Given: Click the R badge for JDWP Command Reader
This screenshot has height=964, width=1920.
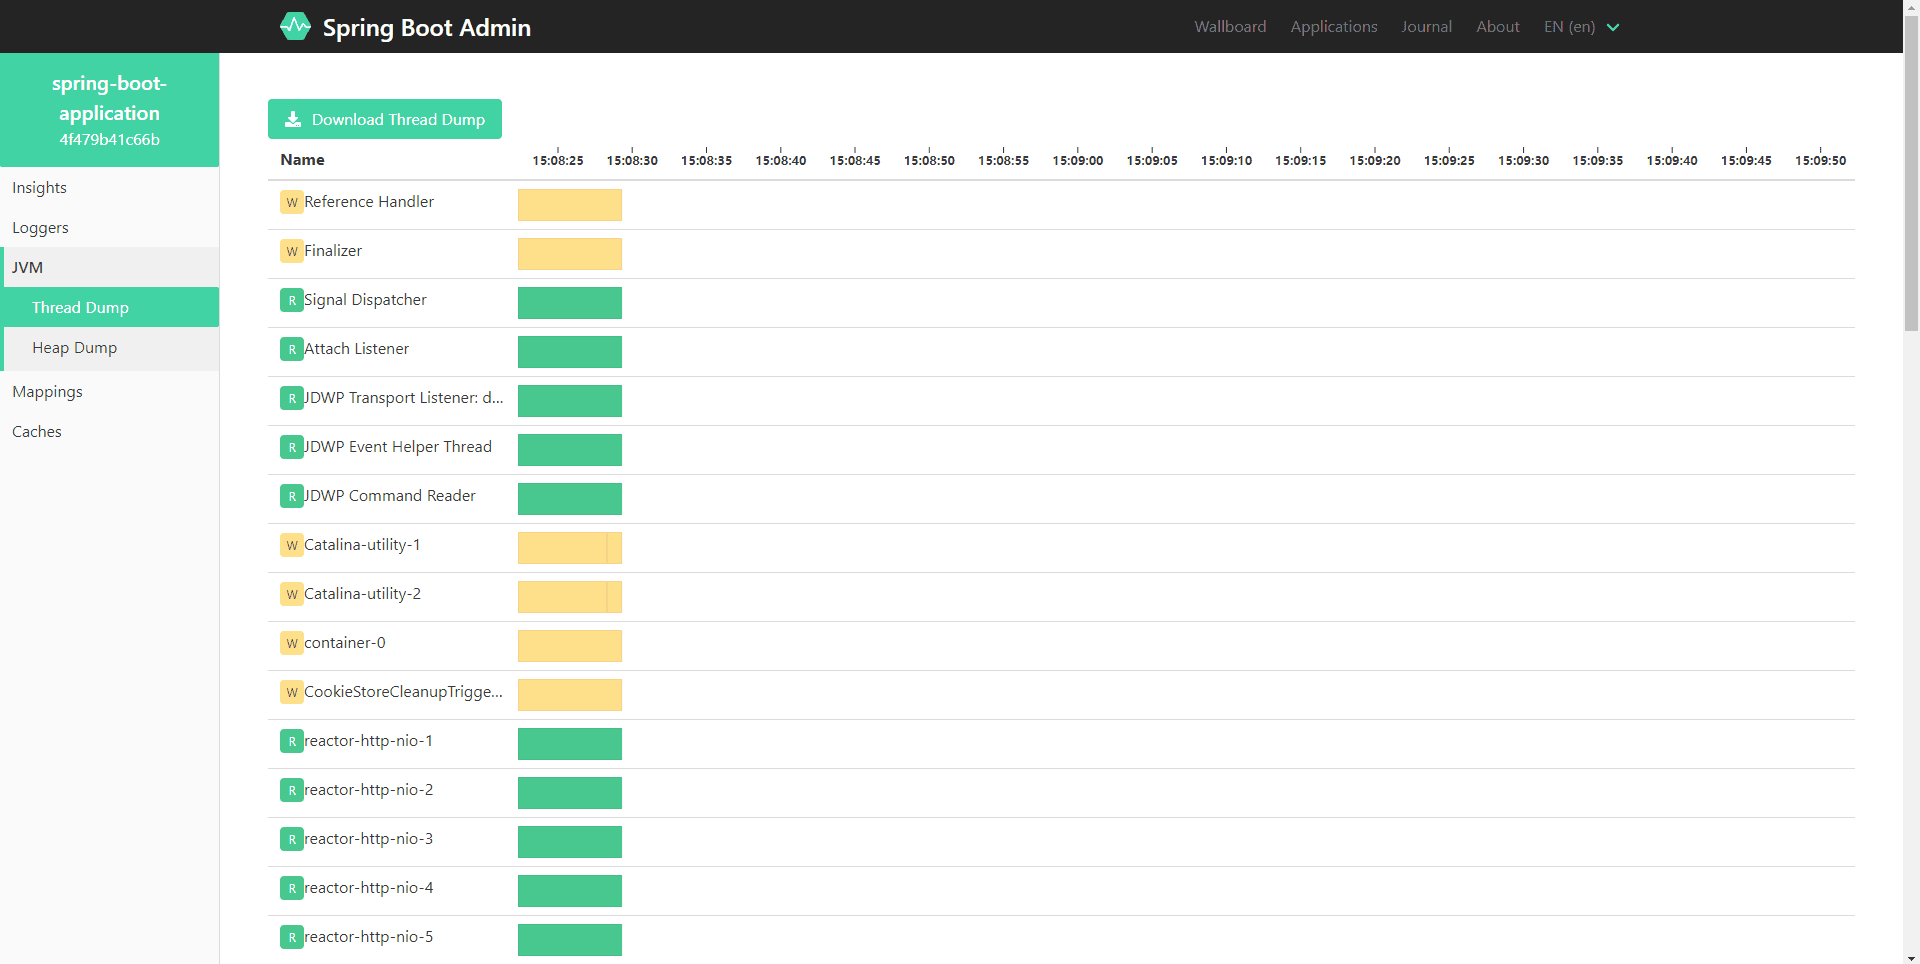Looking at the screenshot, I should click(x=291, y=496).
